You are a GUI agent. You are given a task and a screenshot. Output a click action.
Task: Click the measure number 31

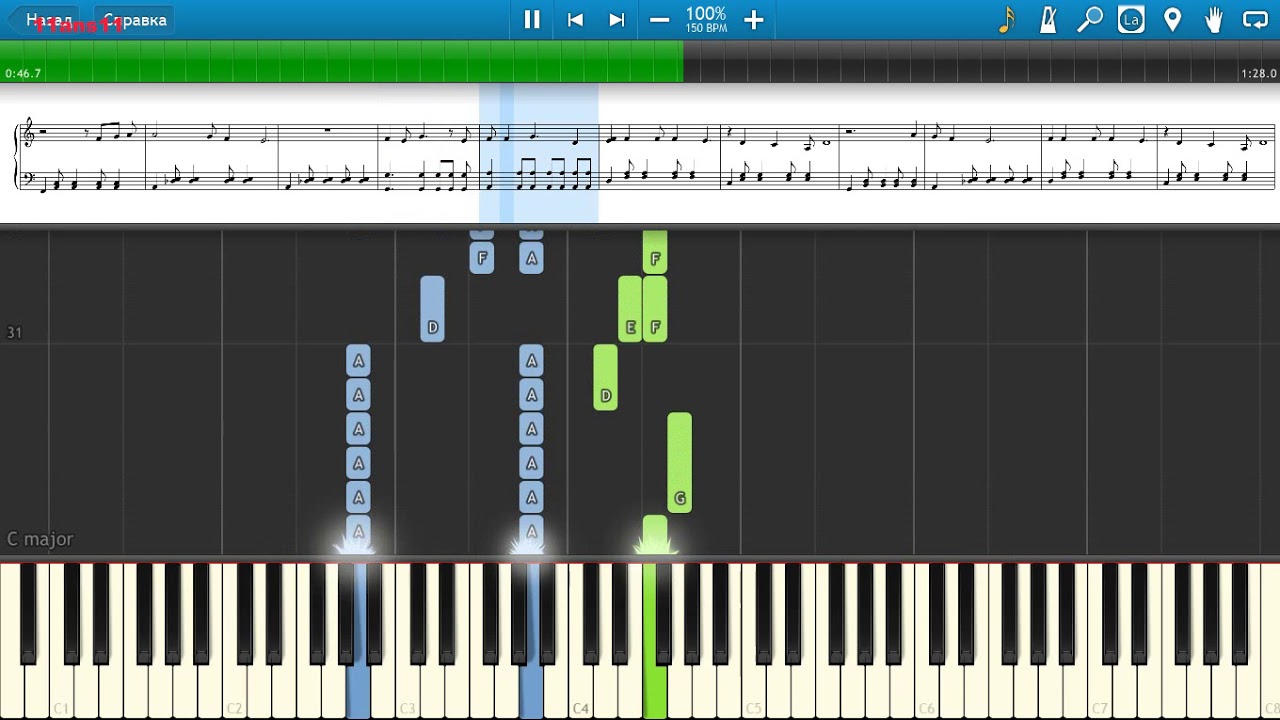(x=14, y=332)
